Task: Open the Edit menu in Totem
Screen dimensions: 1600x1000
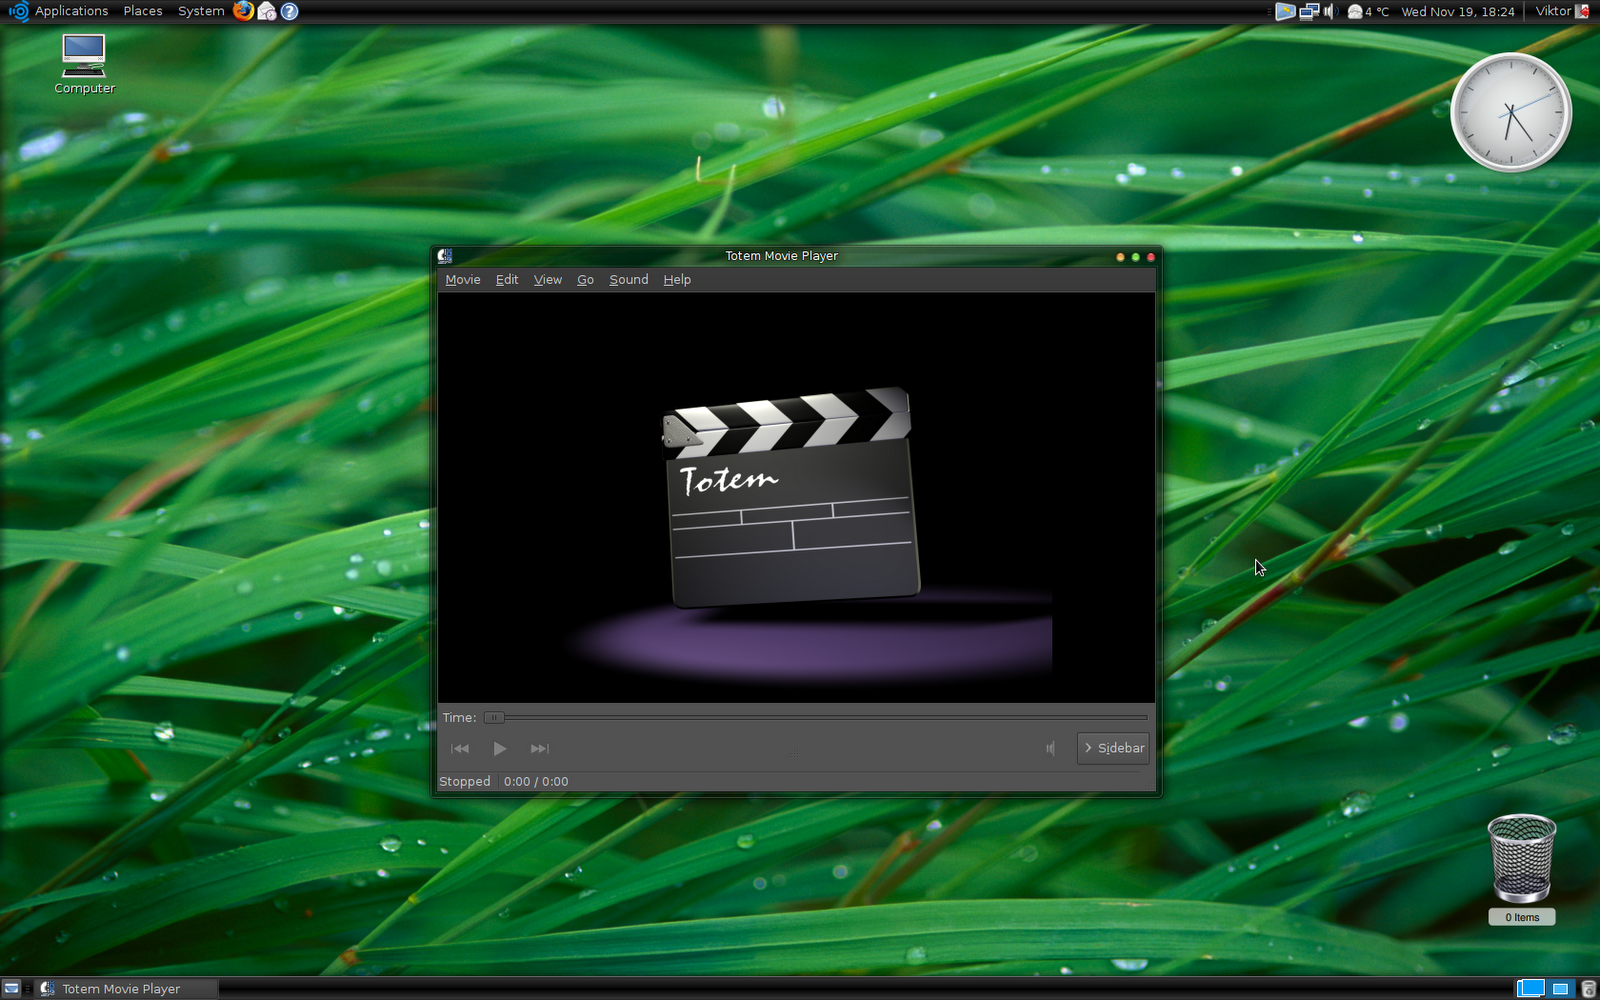Action: tap(507, 280)
